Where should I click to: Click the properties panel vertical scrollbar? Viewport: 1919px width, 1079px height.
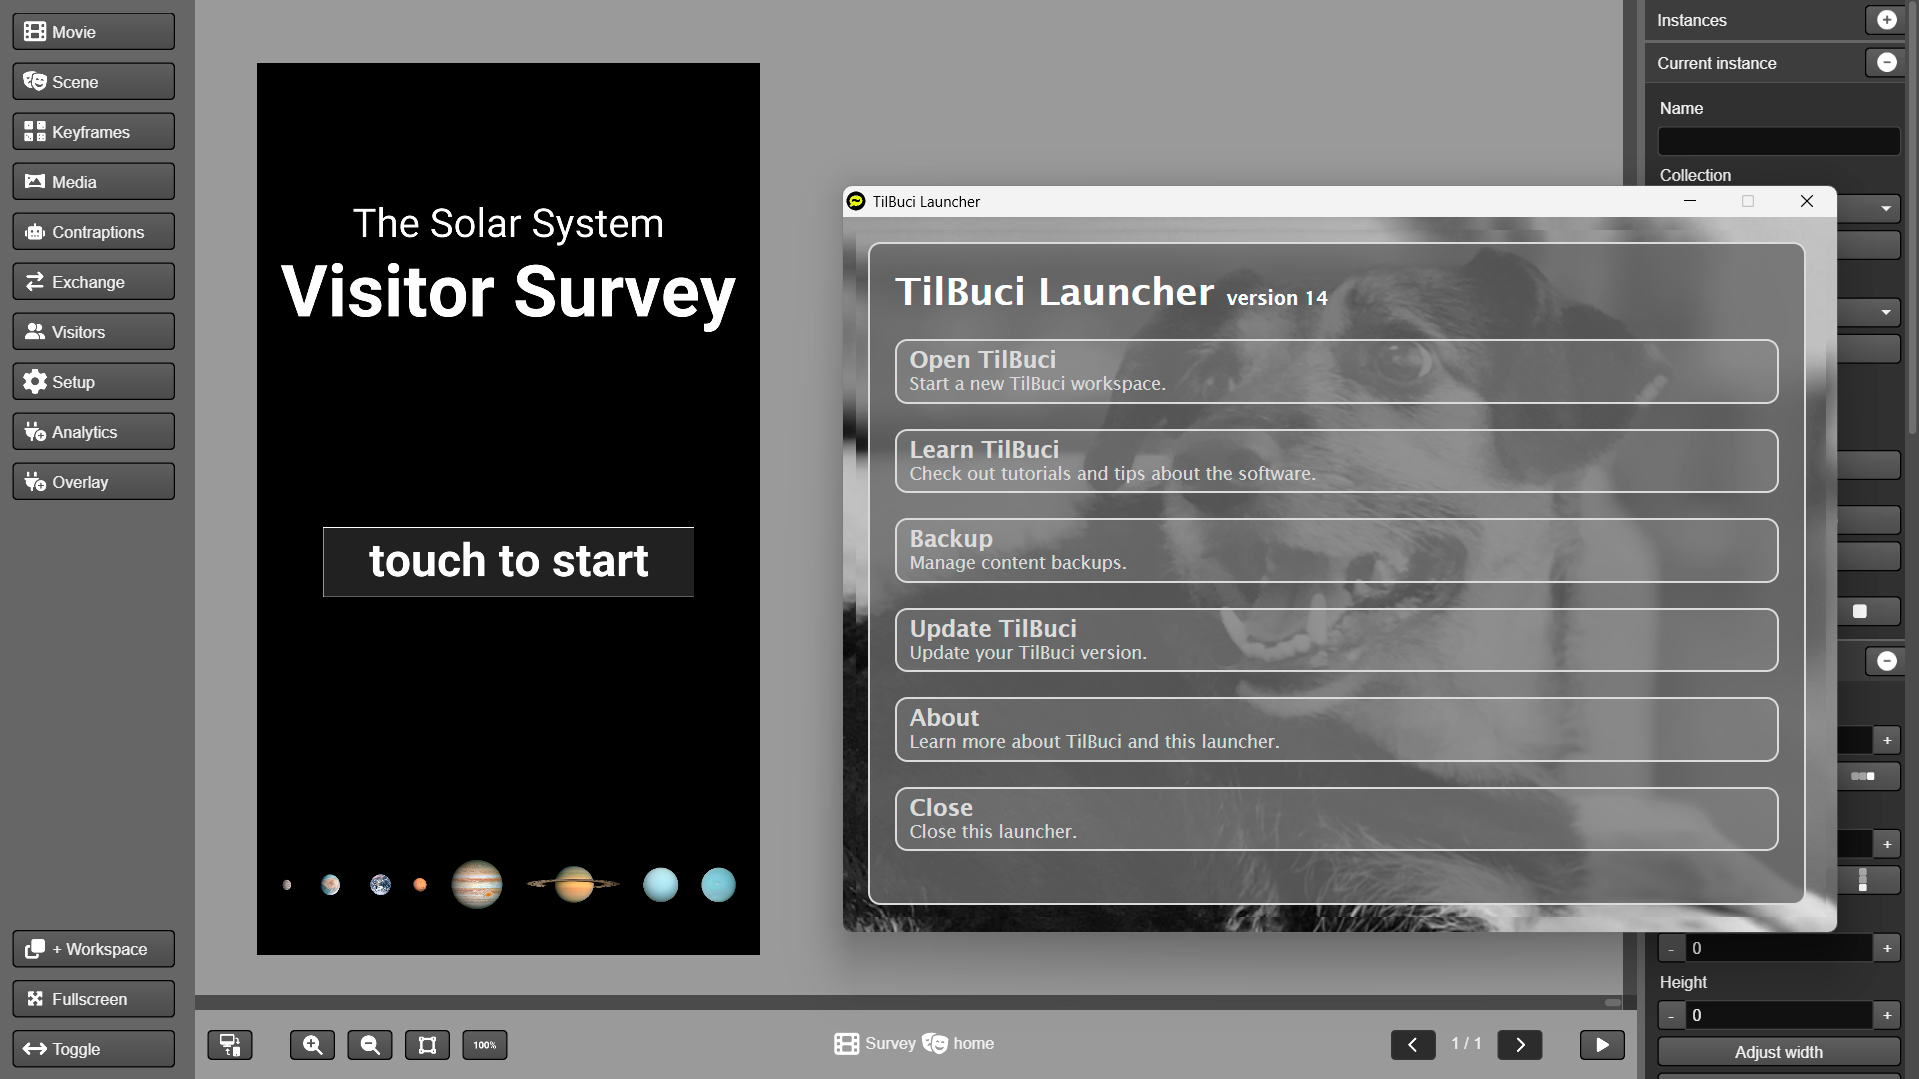pos(1913,216)
